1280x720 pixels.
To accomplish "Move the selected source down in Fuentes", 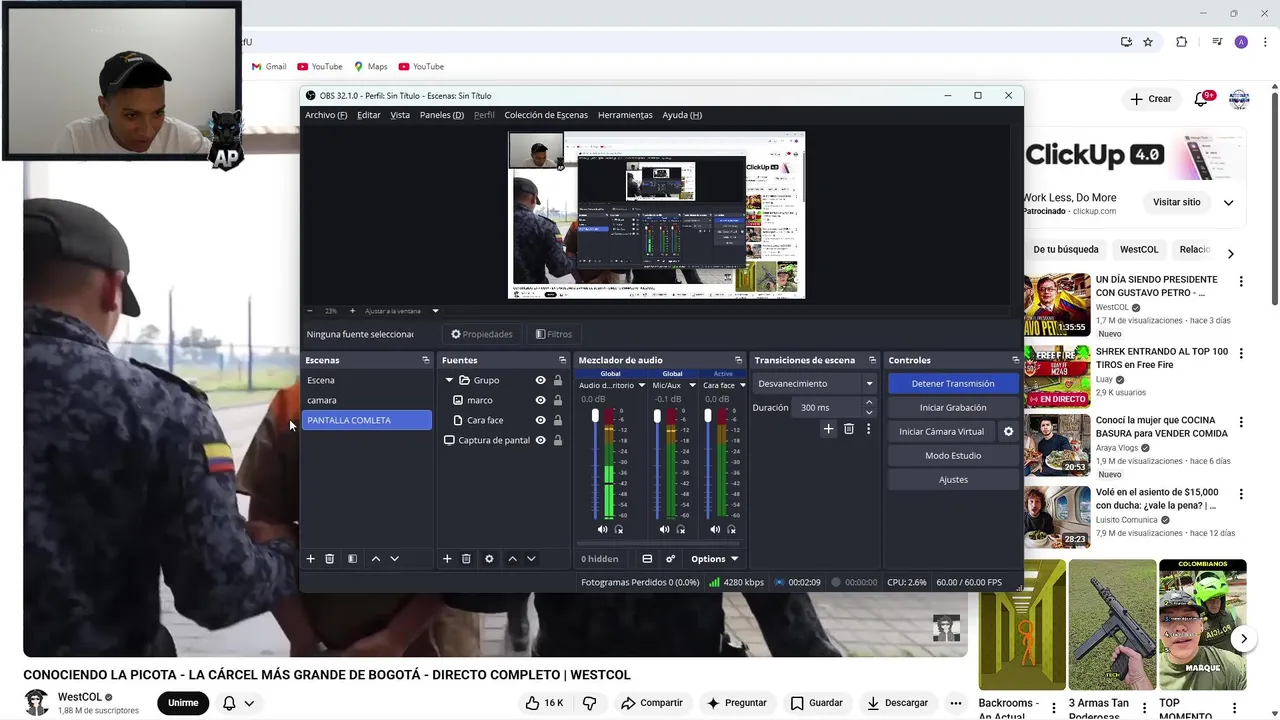I will 531,559.
